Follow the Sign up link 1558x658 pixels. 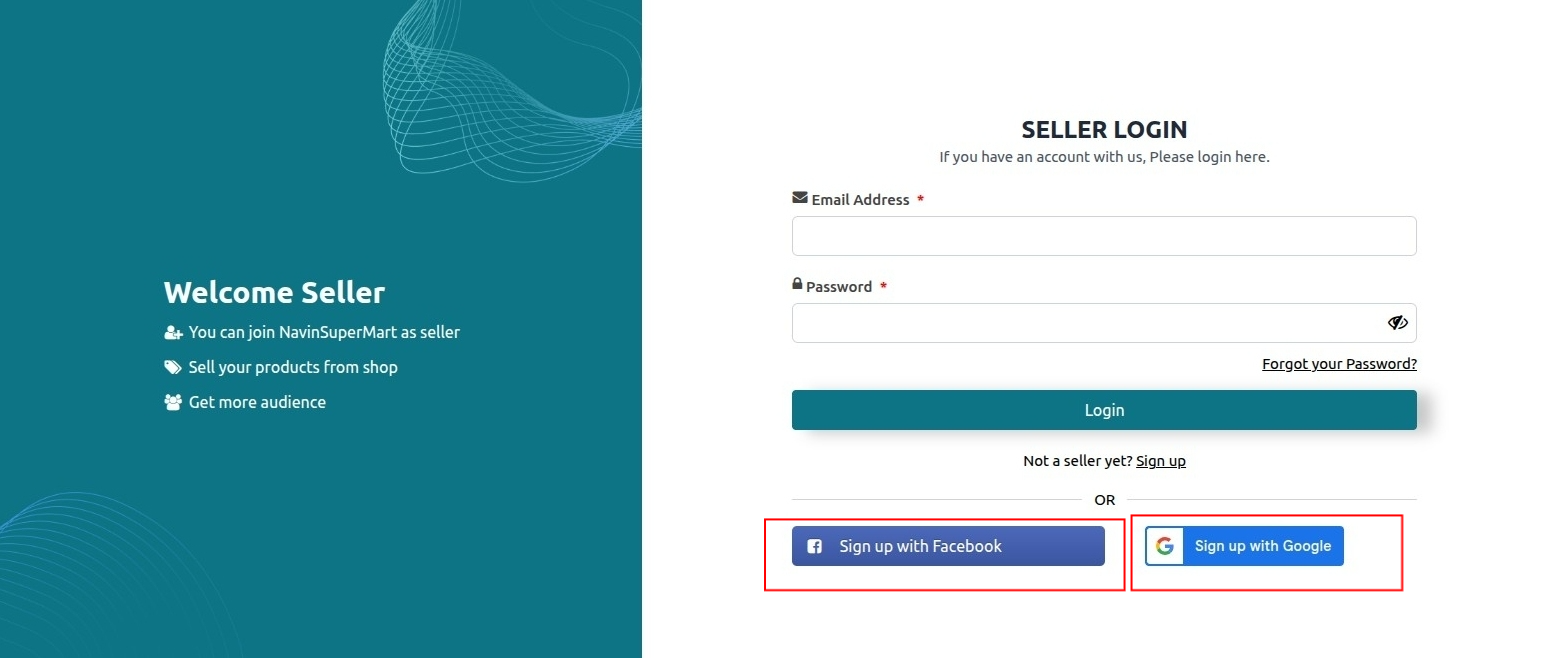click(x=1161, y=461)
